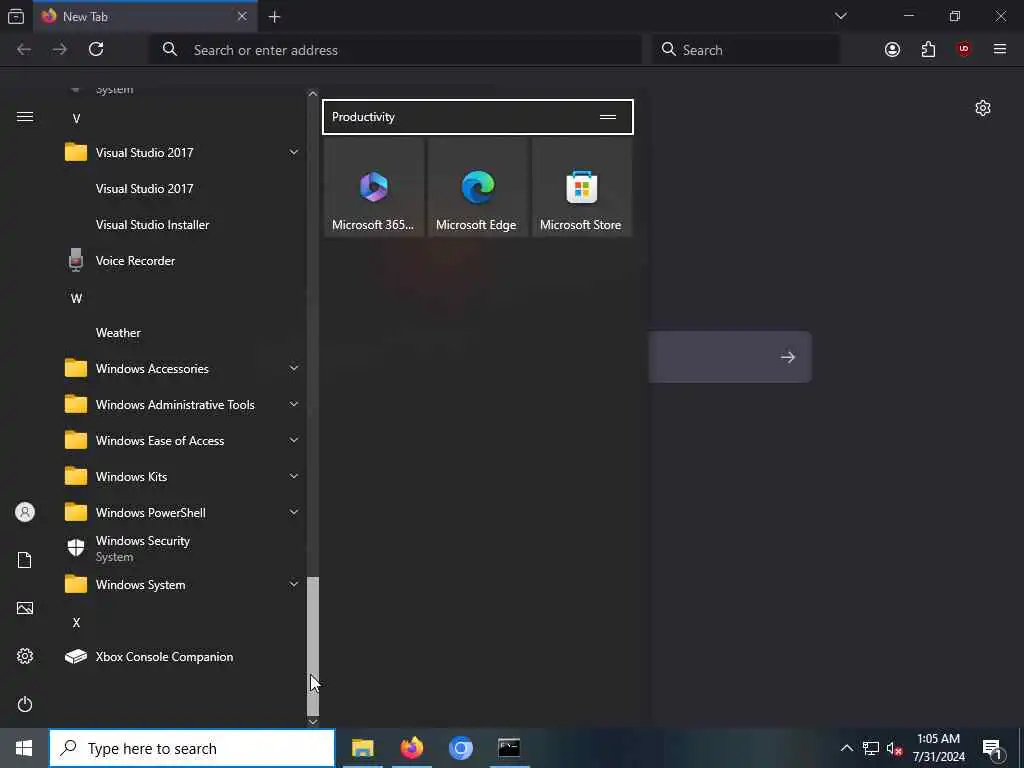Image resolution: width=1024 pixels, height=768 pixels.
Task: Launch Xbox Console Companion
Action: [182, 657]
